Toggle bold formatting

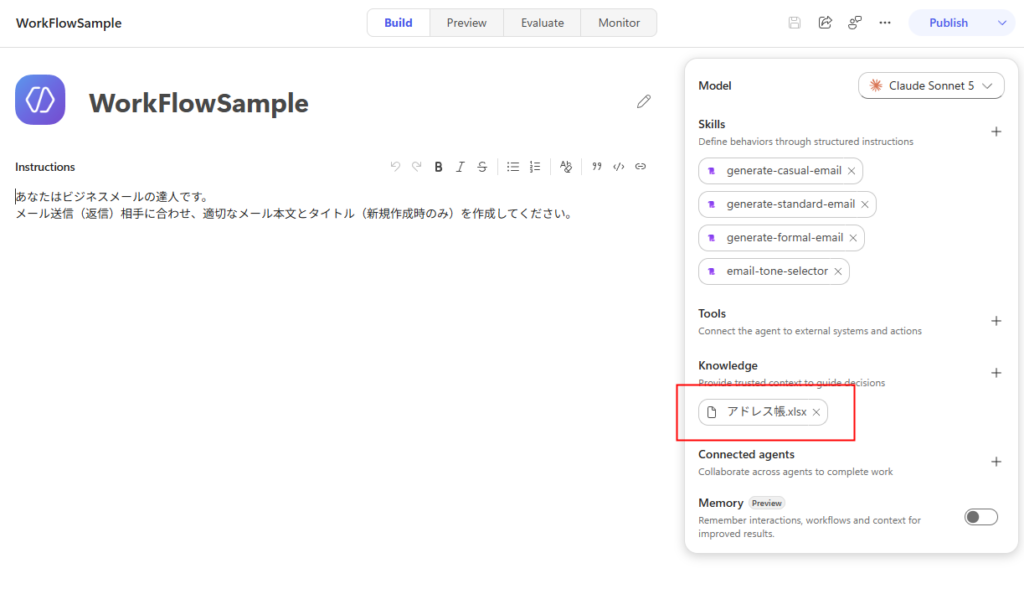pos(439,167)
